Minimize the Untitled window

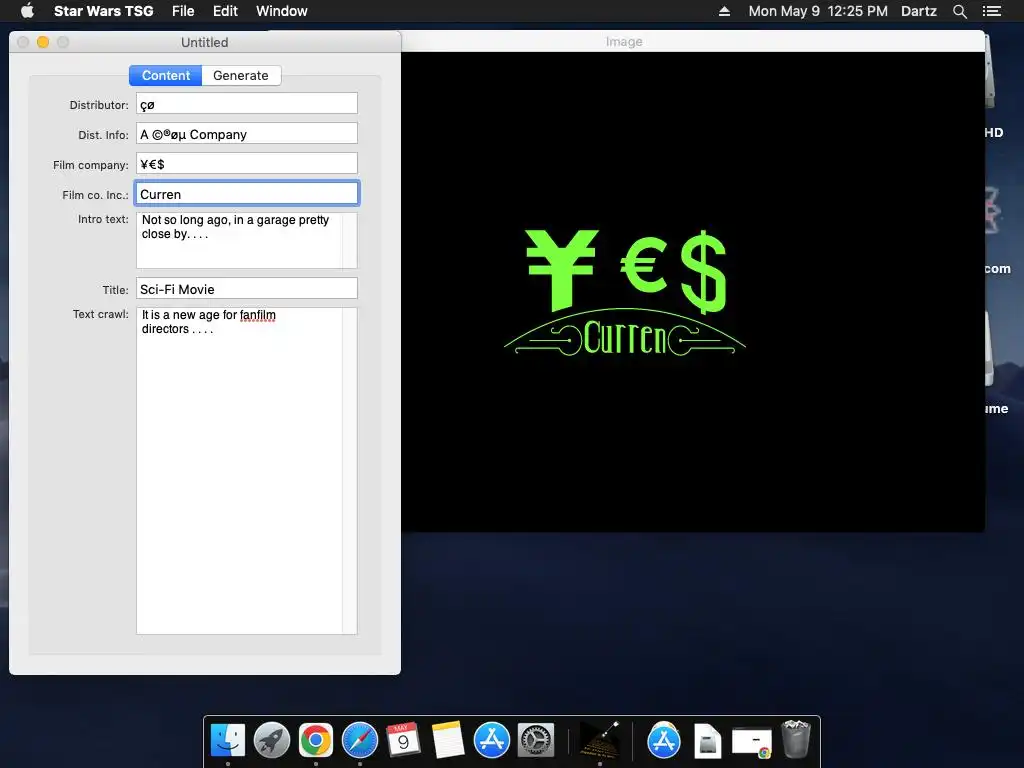point(43,42)
